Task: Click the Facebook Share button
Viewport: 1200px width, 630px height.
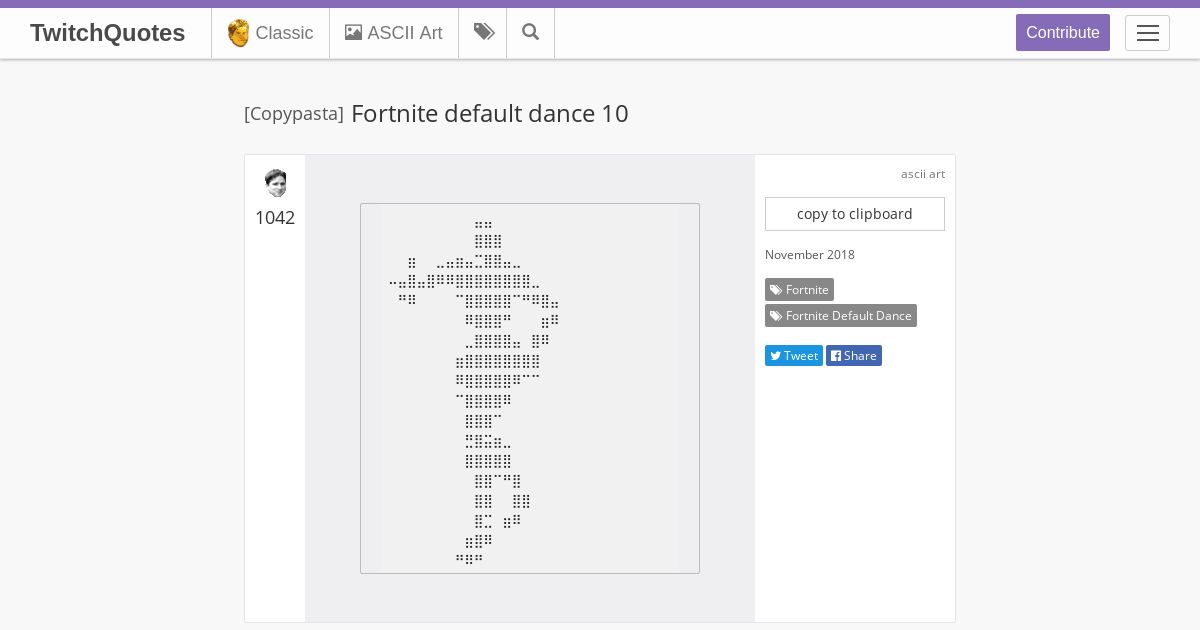Action: tap(854, 356)
